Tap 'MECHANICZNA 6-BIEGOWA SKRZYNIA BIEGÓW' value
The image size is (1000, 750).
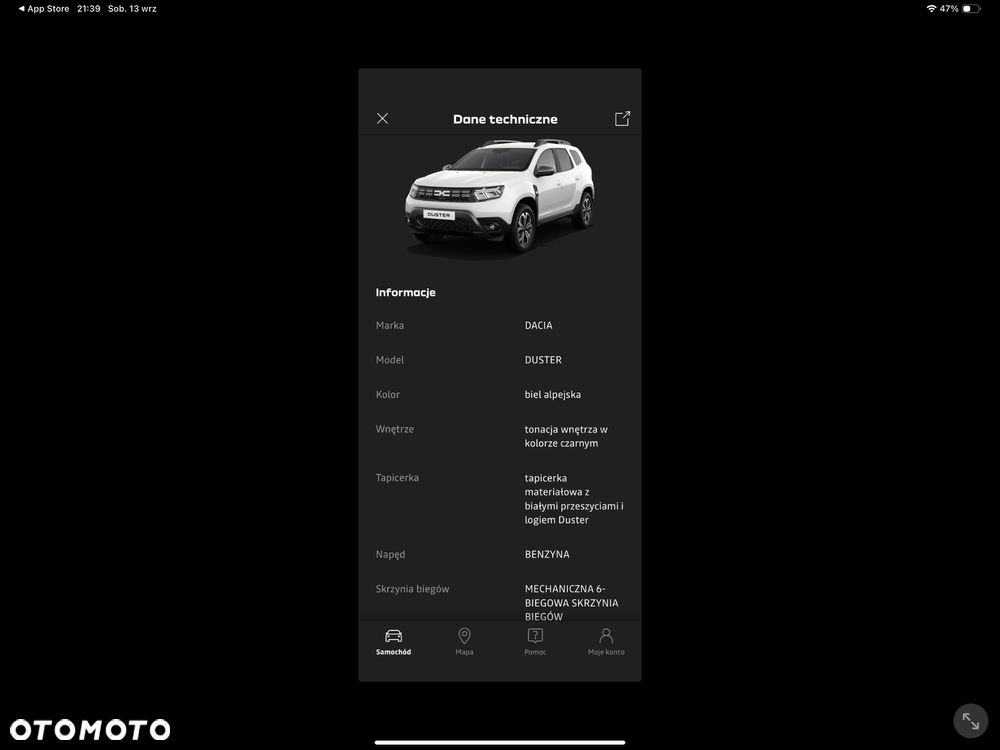pyautogui.click(x=571, y=603)
